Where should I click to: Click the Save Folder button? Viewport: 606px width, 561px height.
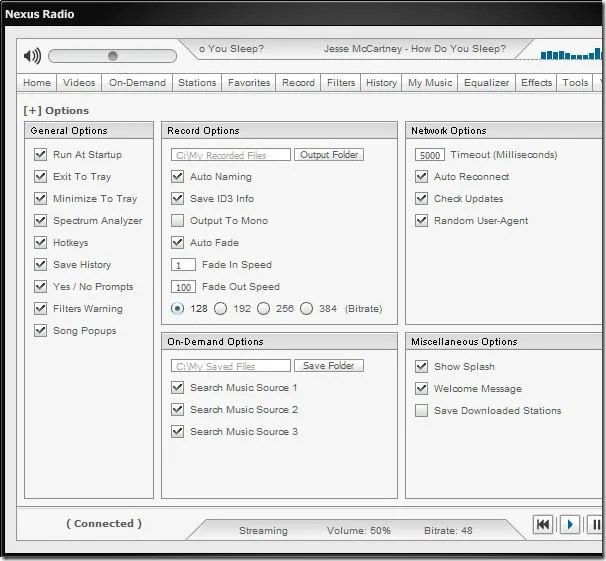point(329,366)
